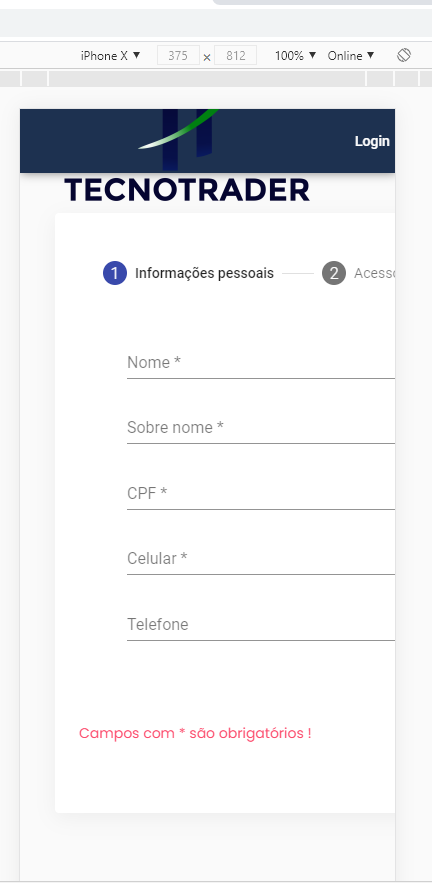Open the 100% zoom dropdown

(296, 55)
